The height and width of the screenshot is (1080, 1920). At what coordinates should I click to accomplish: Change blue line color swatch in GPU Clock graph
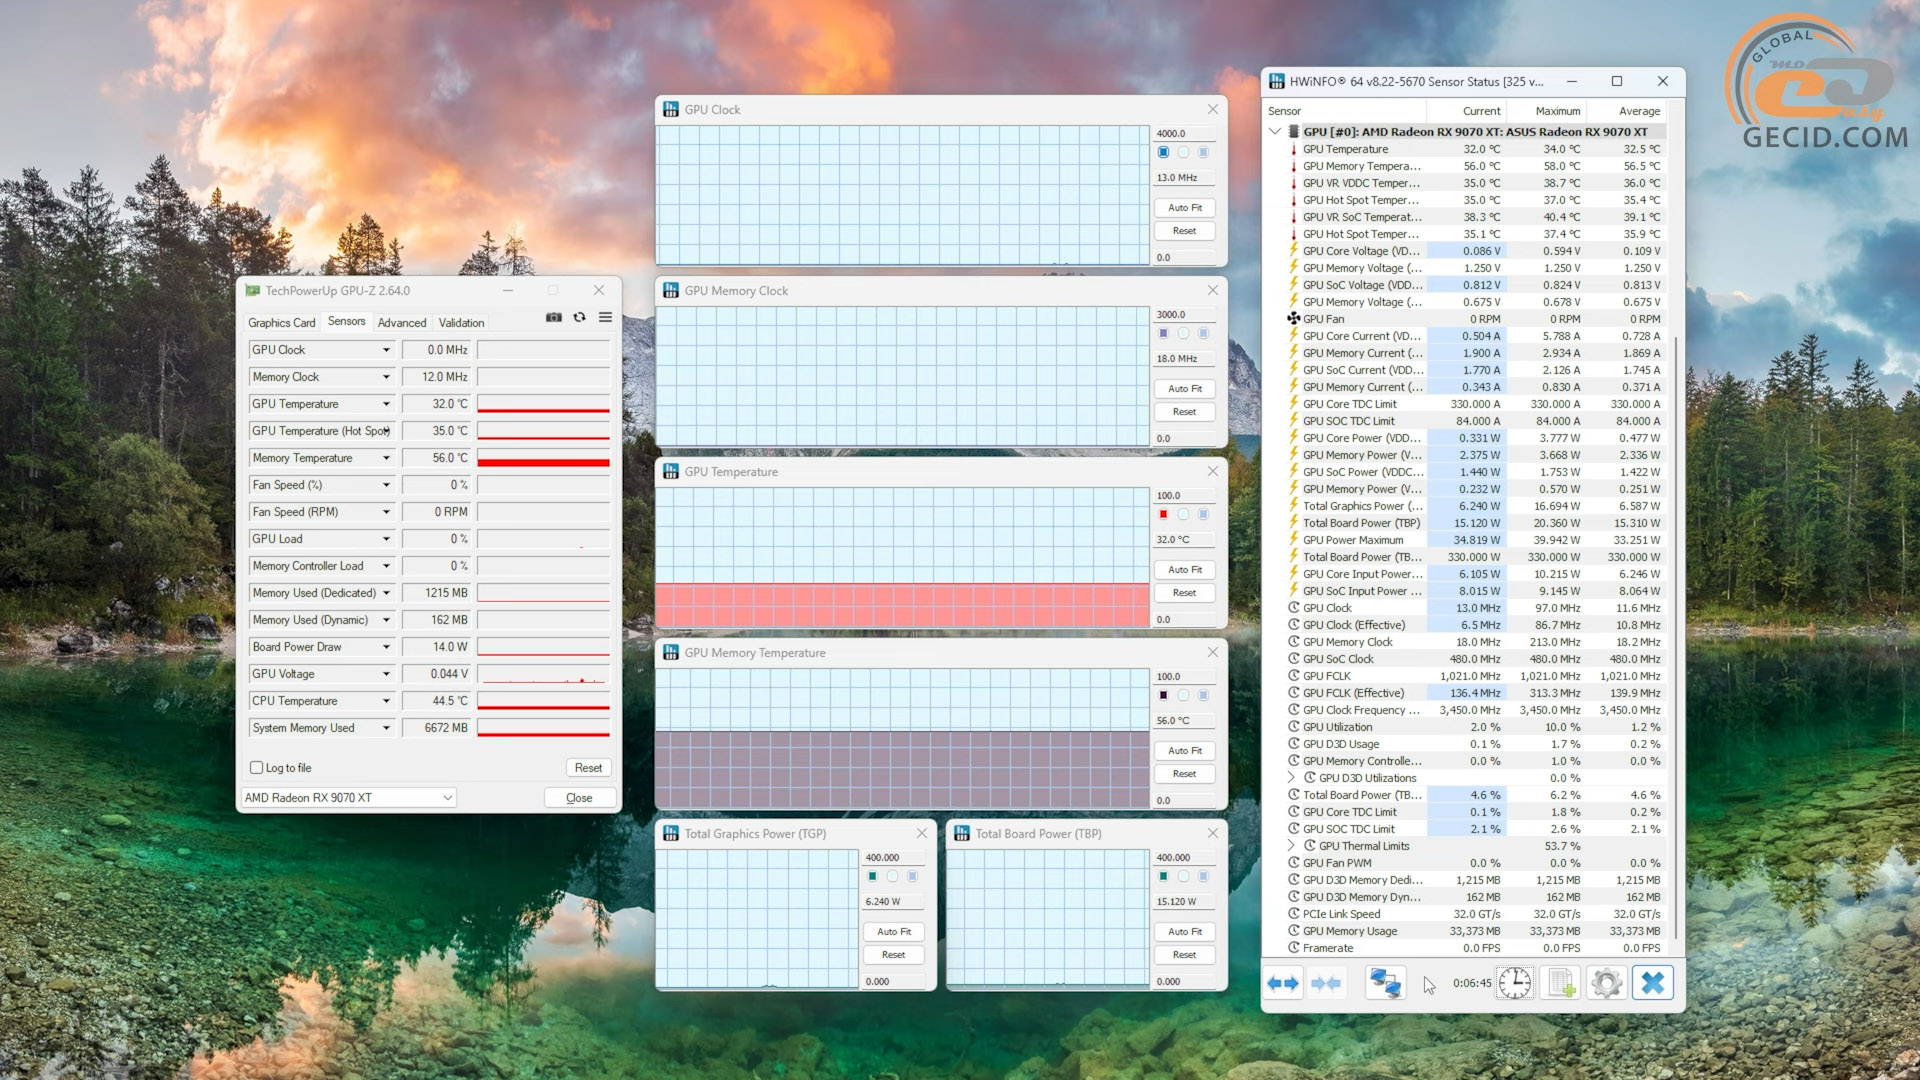tap(1163, 152)
